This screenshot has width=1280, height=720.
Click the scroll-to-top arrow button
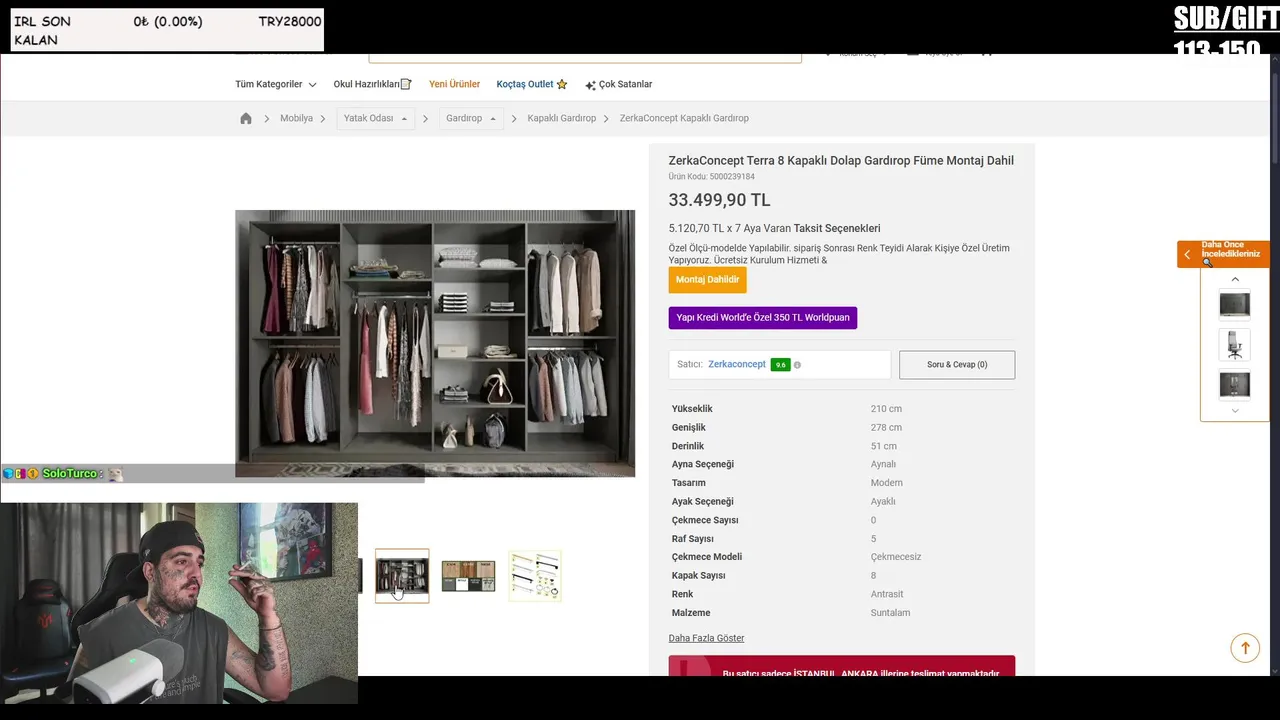click(1245, 648)
